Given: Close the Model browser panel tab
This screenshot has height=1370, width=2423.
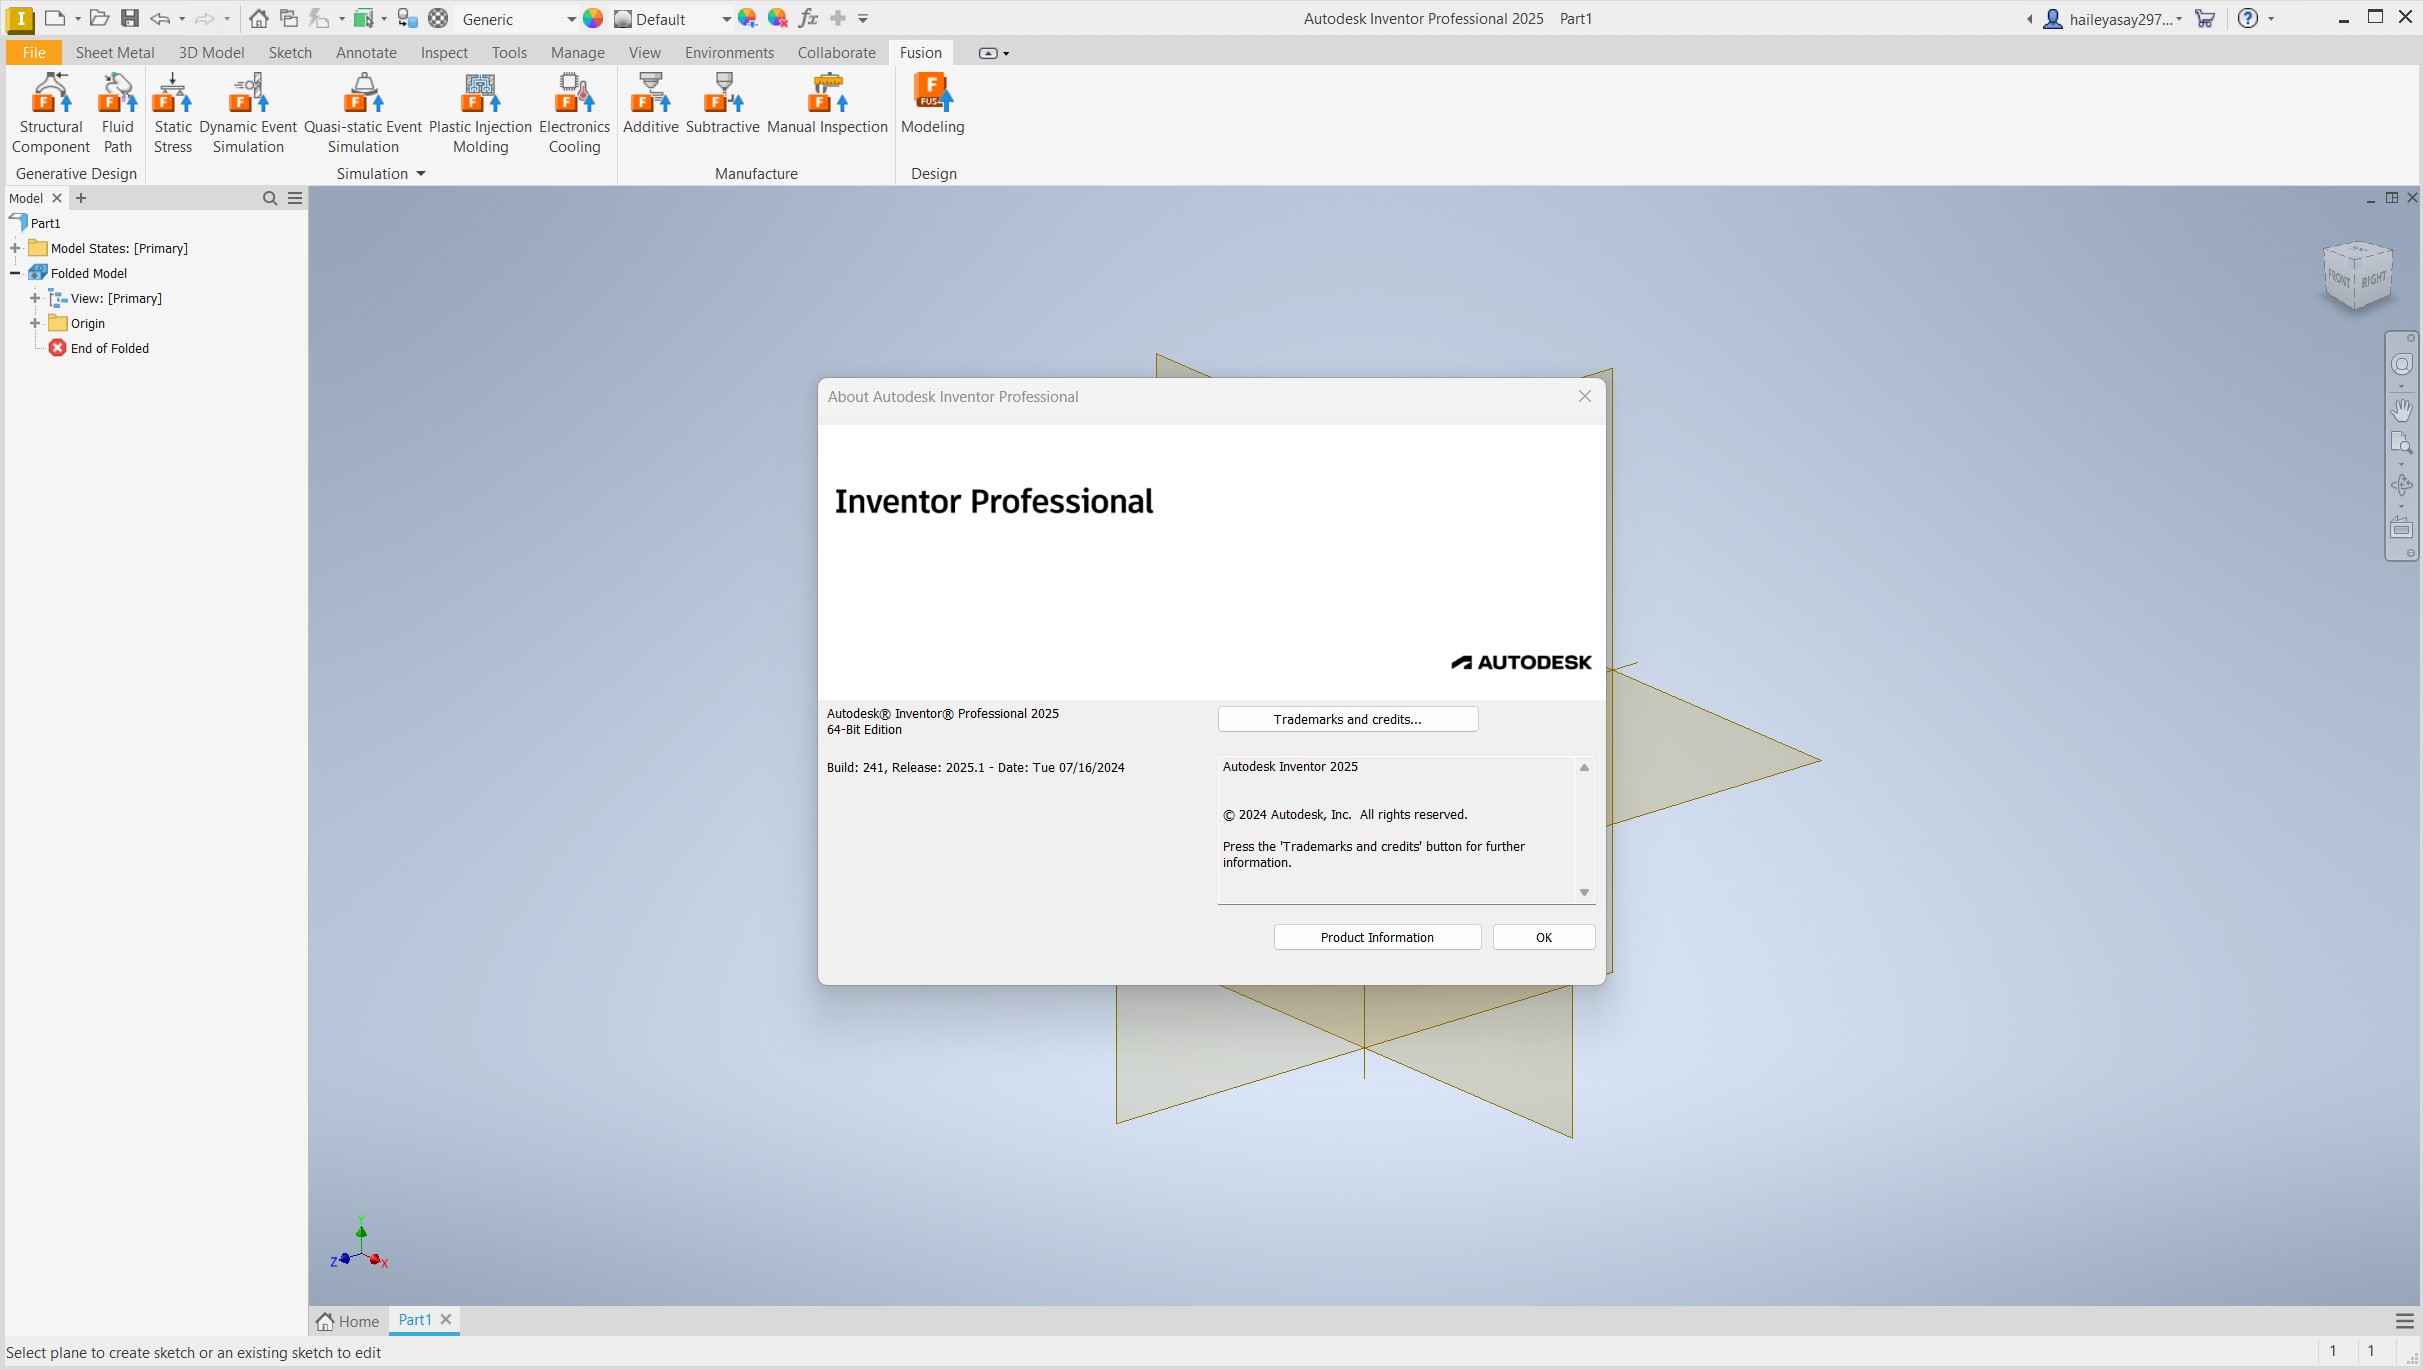Looking at the screenshot, I should point(57,198).
